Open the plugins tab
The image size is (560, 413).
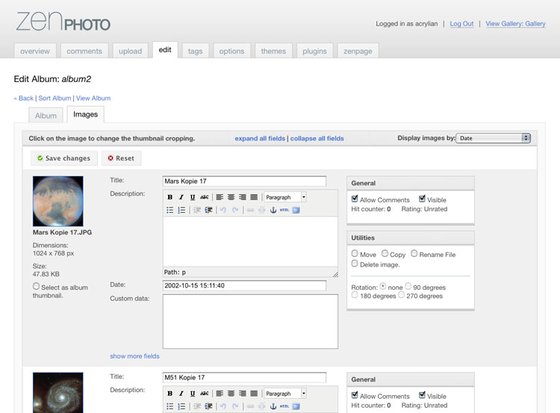[x=314, y=51]
